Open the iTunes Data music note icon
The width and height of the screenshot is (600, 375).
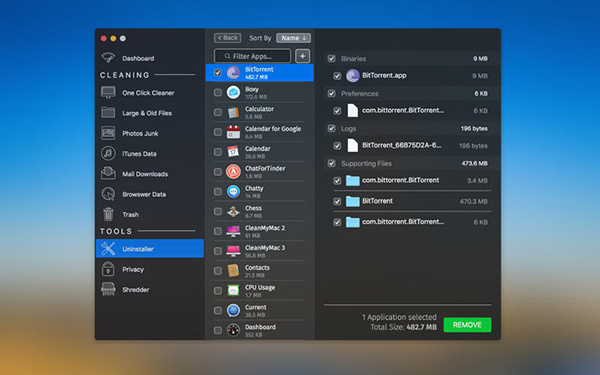tap(108, 153)
